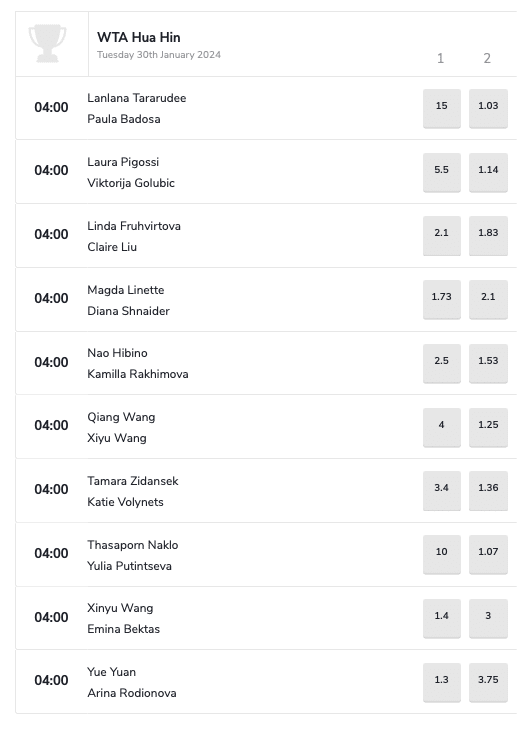Select odds 1.03 for Paula Badosa
The image size is (517, 729).
point(488,108)
